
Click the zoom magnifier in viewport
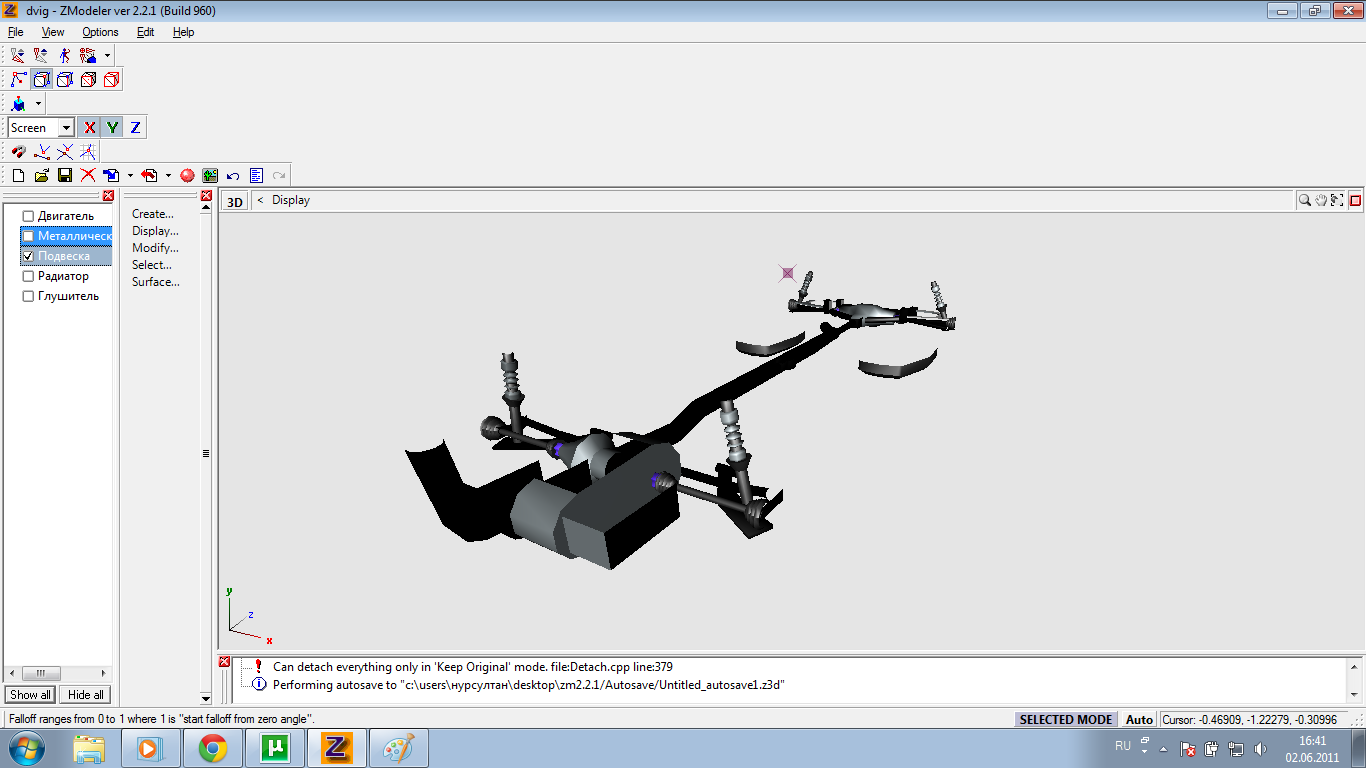[1305, 200]
